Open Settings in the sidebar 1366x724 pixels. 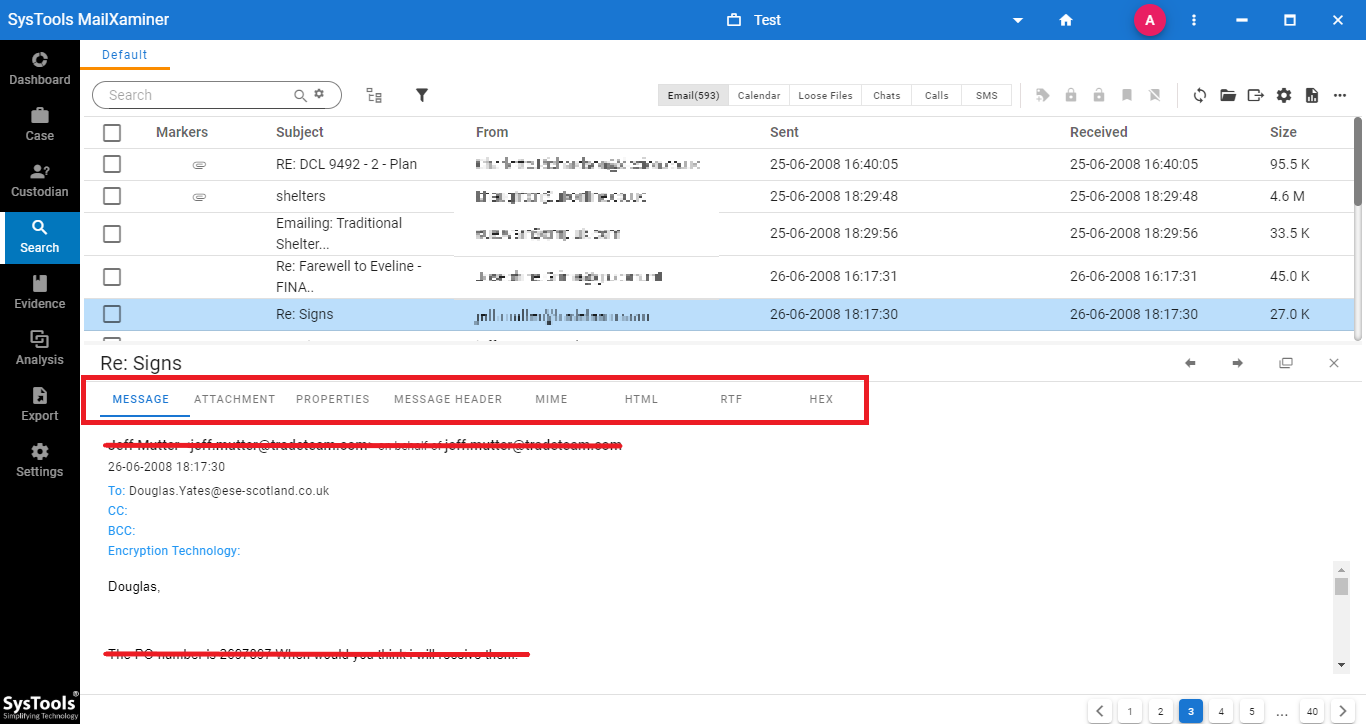click(x=40, y=460)
